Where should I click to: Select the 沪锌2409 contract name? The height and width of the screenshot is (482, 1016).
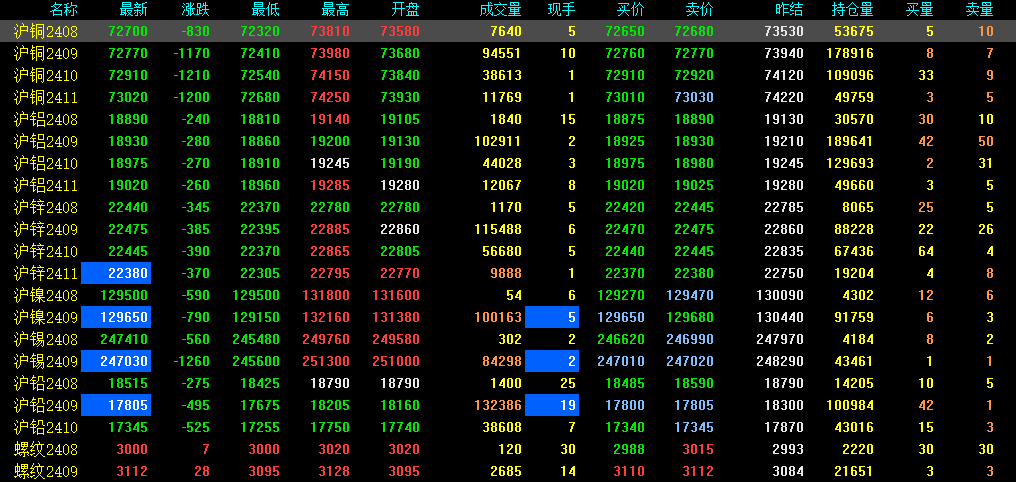tap(45, 229)
